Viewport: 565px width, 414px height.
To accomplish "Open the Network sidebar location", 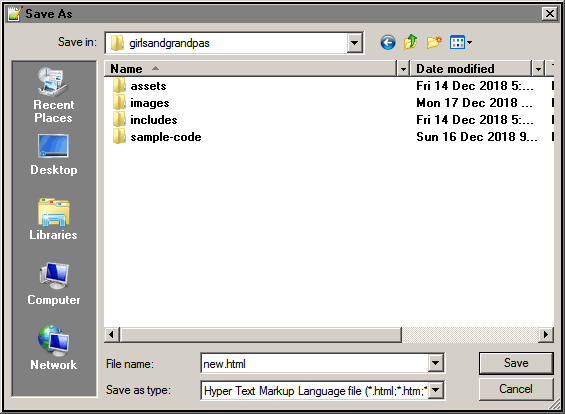I will click(x=53, y=348).
